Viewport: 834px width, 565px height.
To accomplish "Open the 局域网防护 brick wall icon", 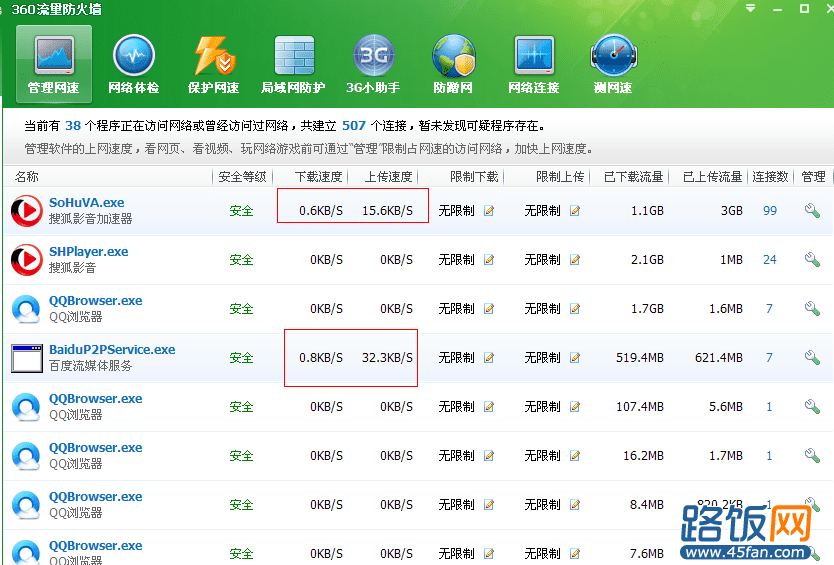I will pos(294,55).
